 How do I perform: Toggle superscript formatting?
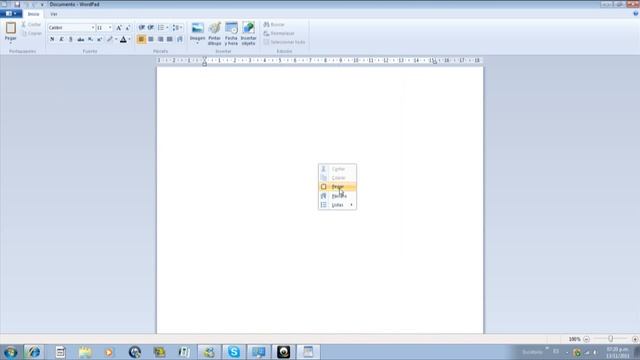coord(100,39)
